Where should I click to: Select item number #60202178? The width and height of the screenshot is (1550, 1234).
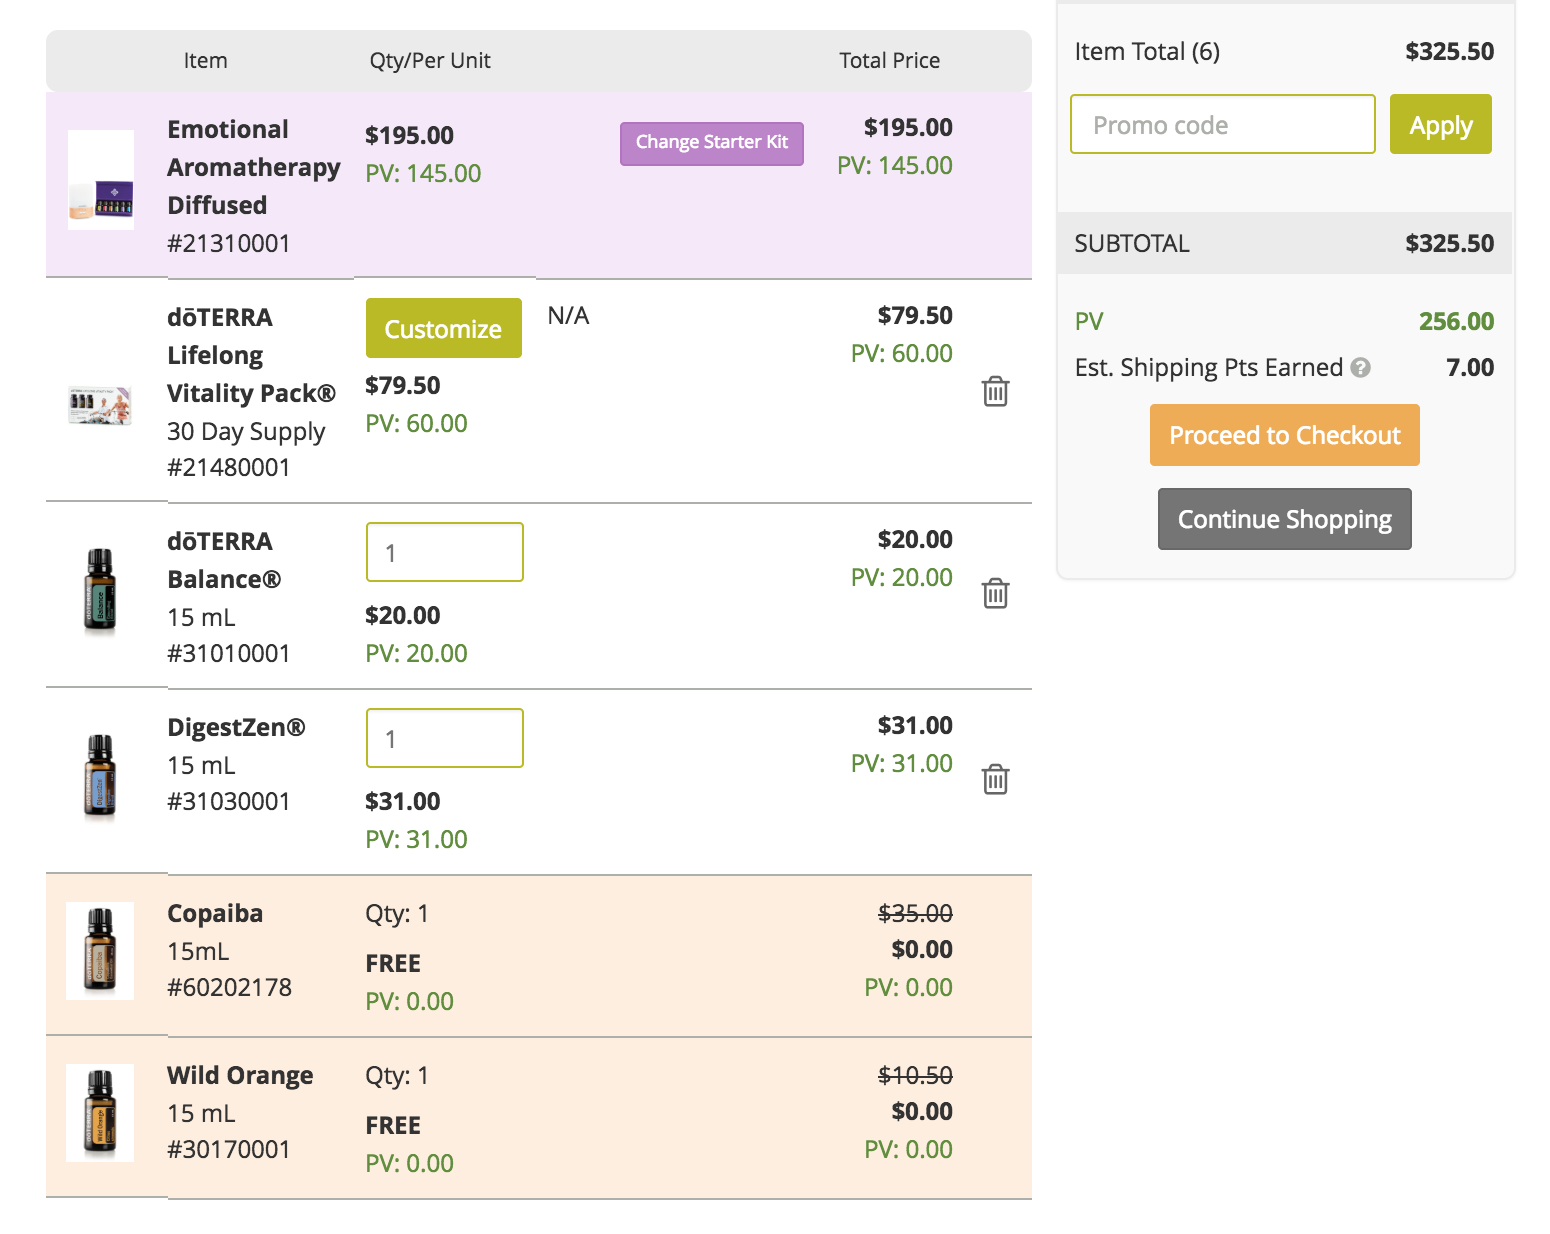230,987
